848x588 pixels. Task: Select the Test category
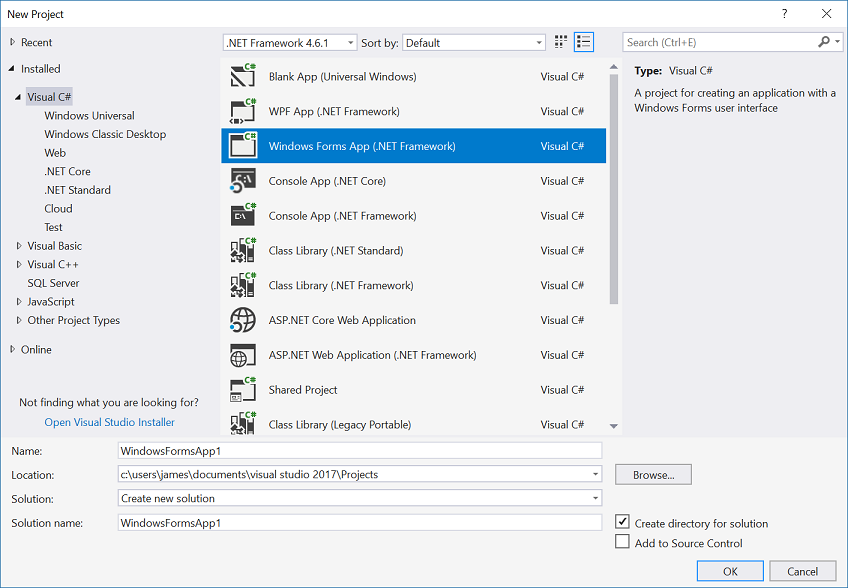(x=53, y=227)
